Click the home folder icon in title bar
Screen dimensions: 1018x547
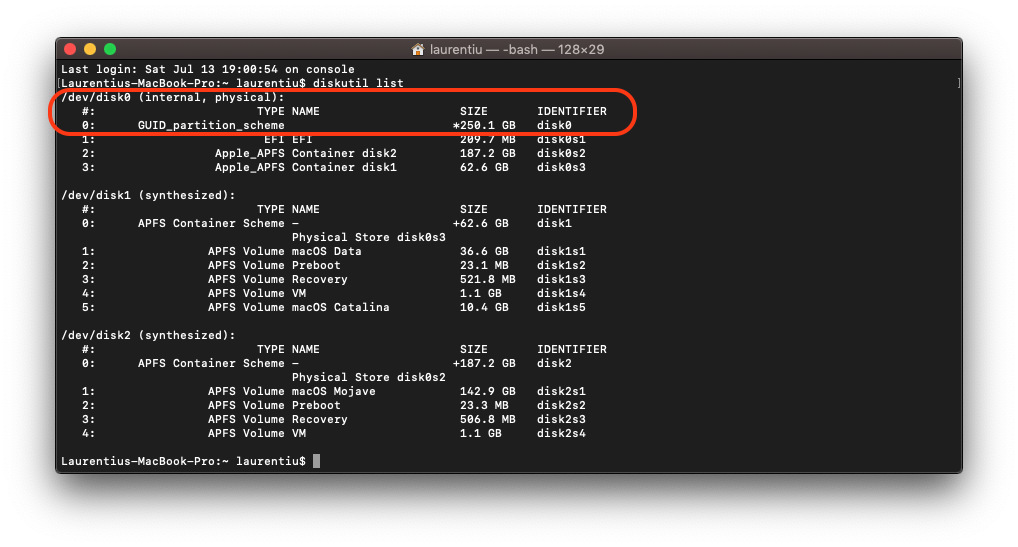[419, 49]
